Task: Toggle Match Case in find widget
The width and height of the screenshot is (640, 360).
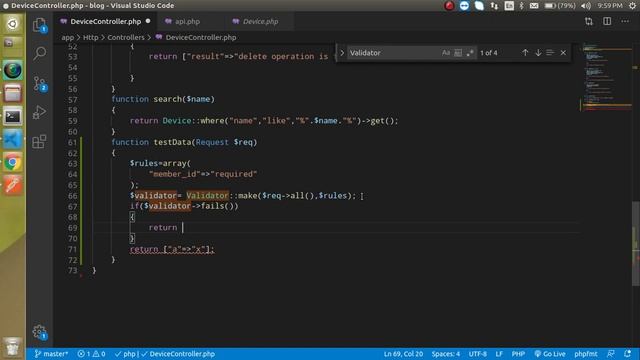Action: [x=446, y=53]
